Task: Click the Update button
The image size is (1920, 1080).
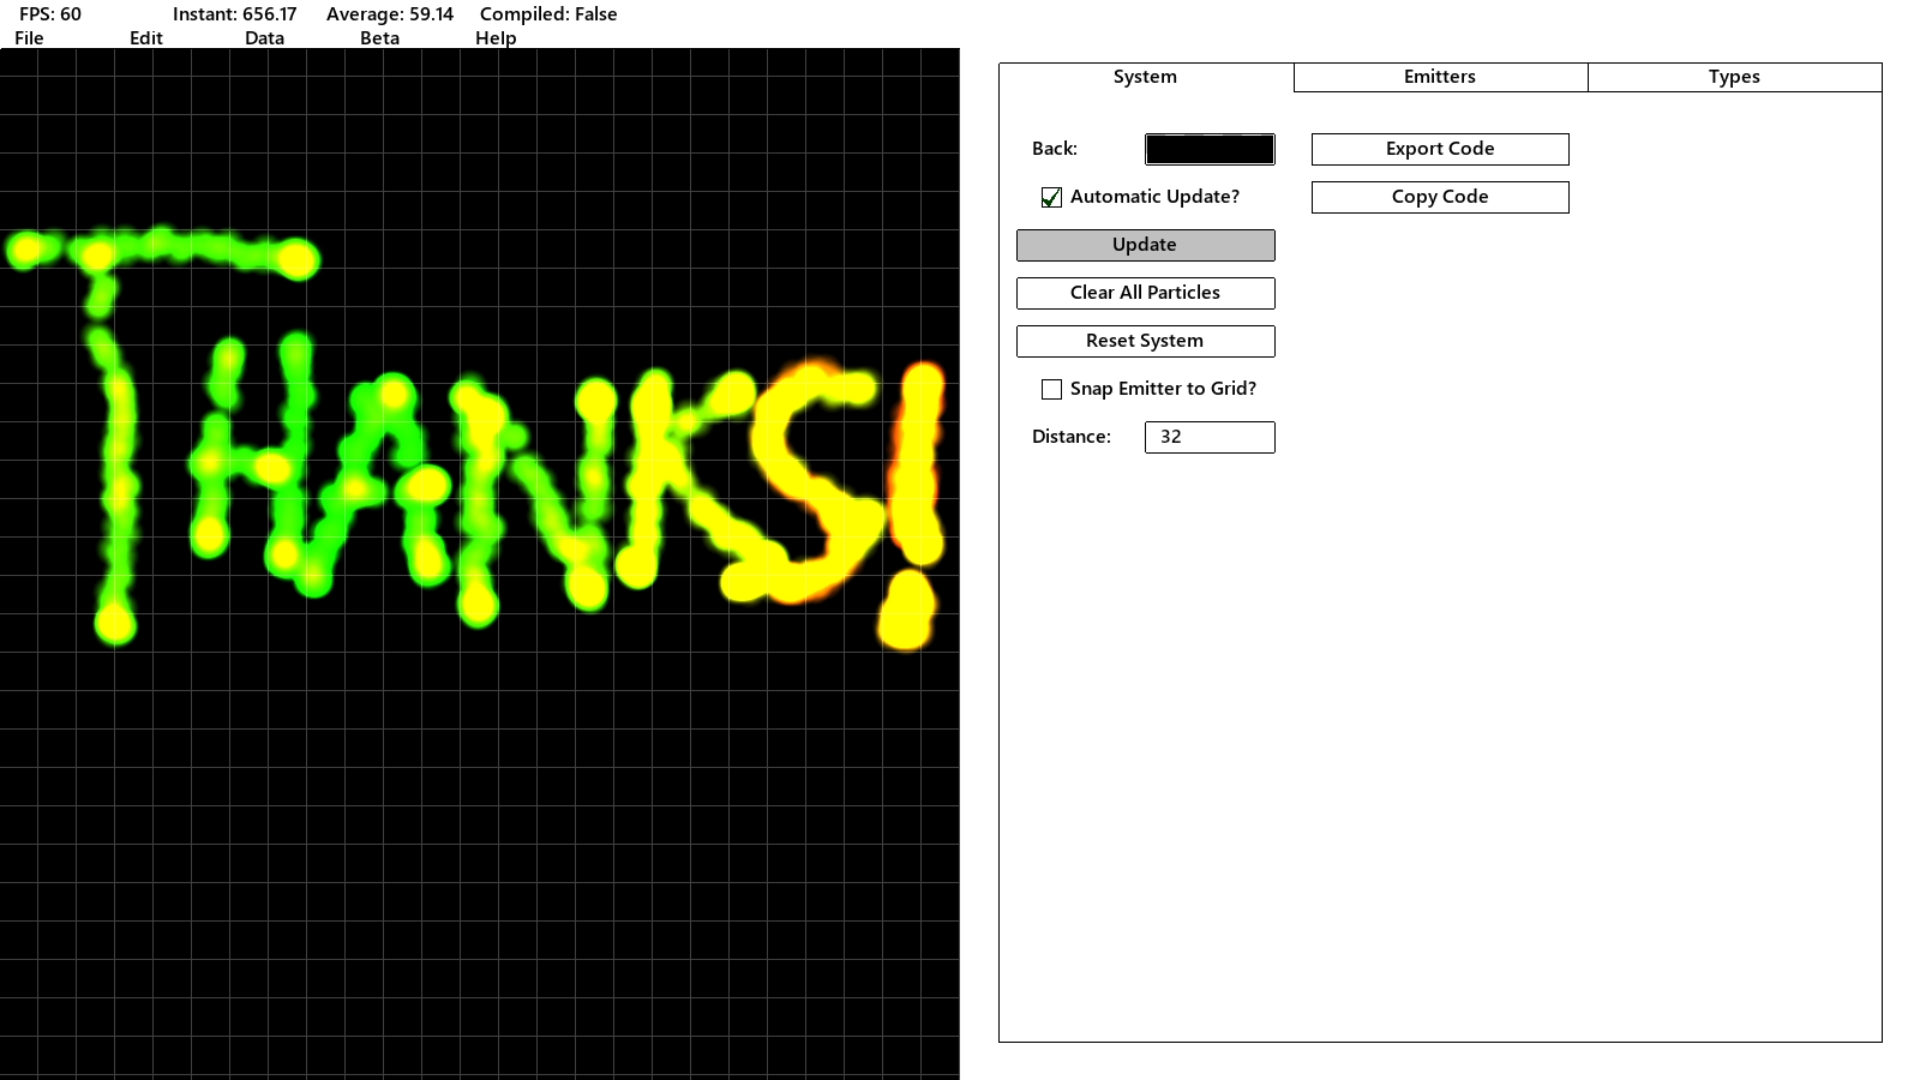Action: click(1143, 243)
